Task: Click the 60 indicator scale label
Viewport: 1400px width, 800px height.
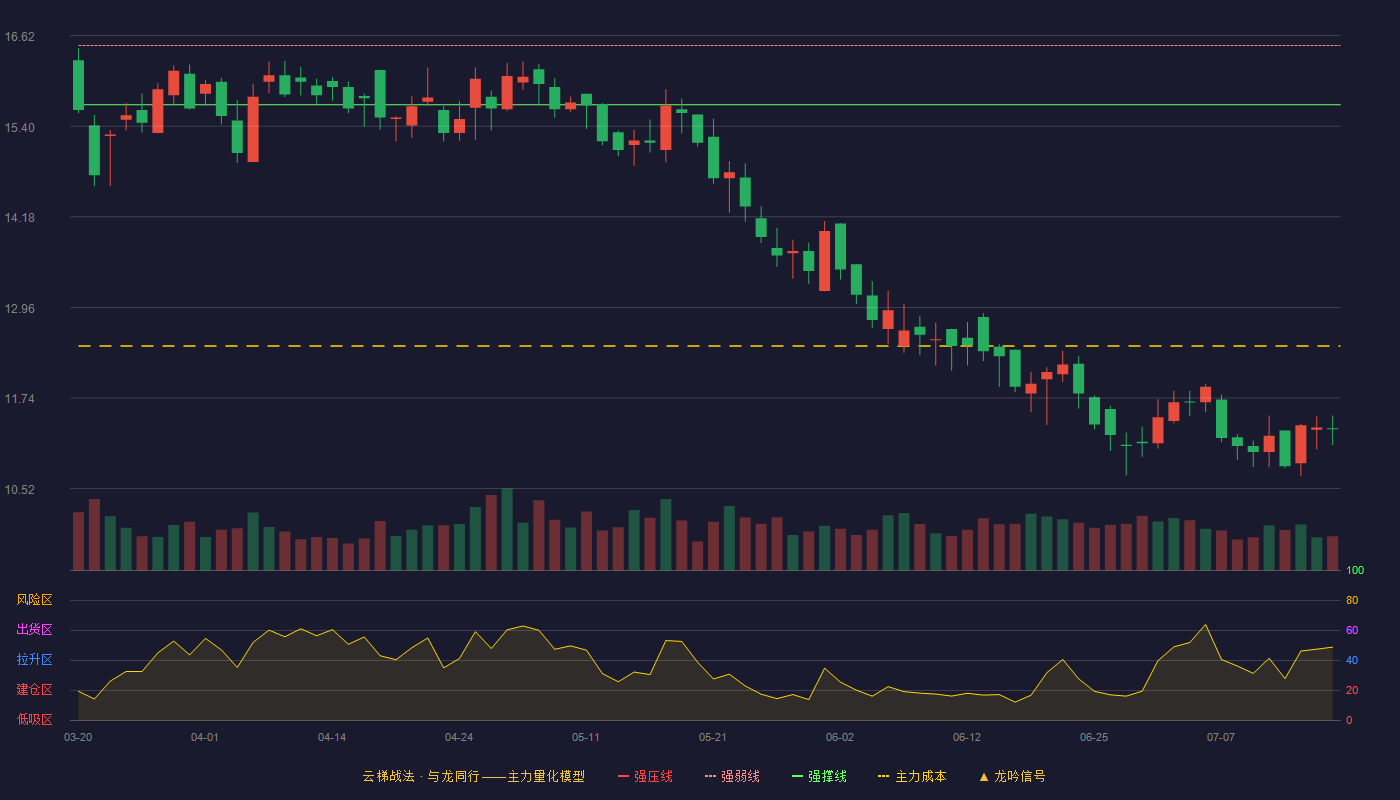Action: tap(1352, 630)
